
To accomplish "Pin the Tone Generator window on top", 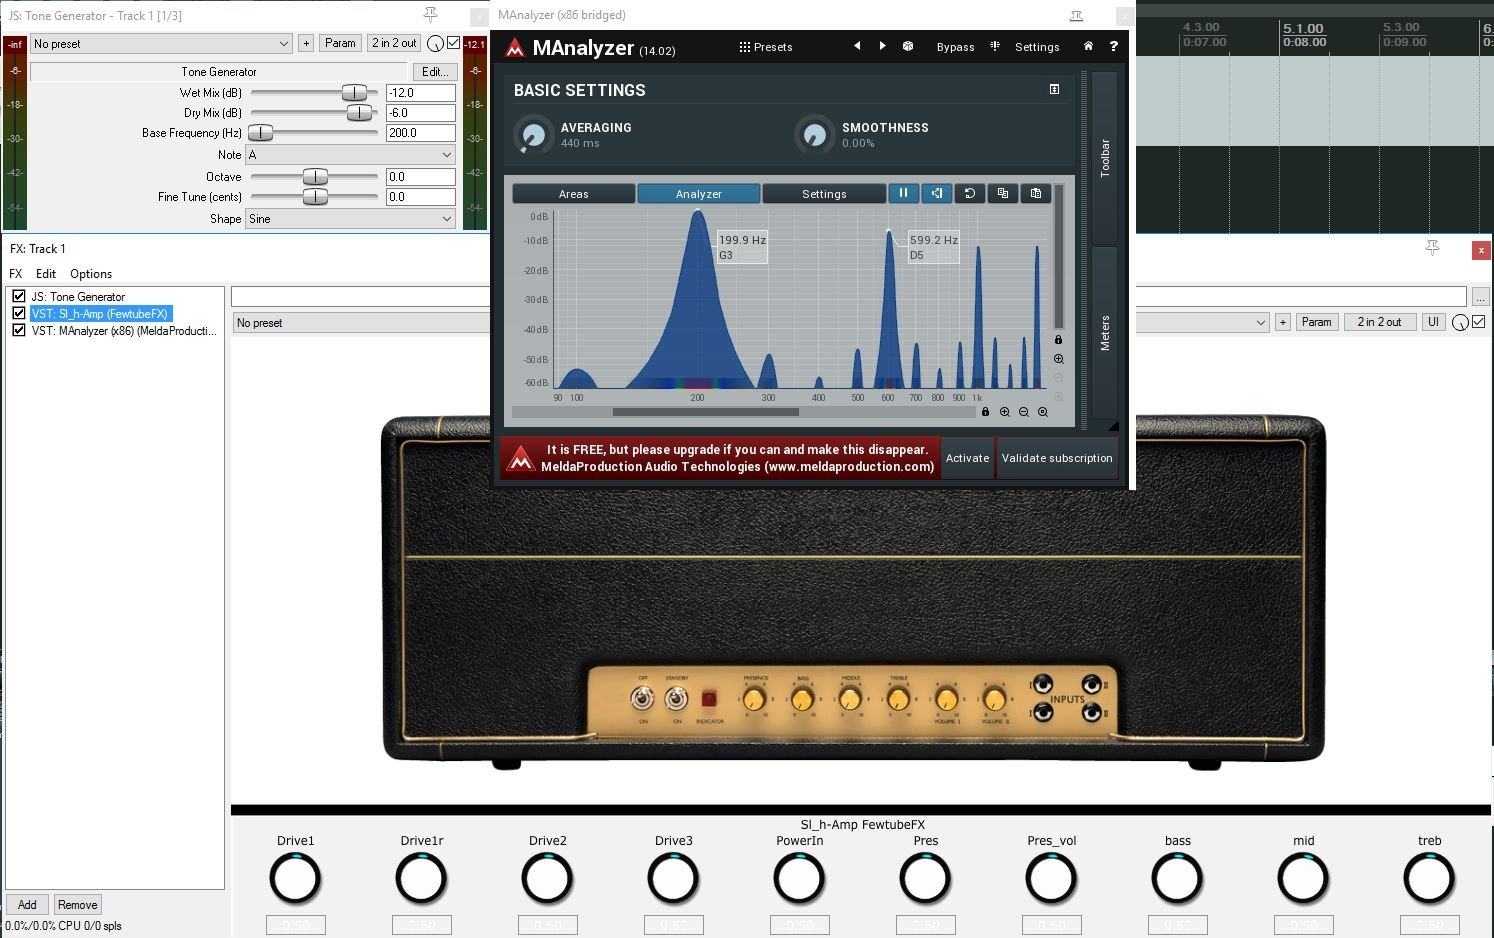I will tap(430, 15).
